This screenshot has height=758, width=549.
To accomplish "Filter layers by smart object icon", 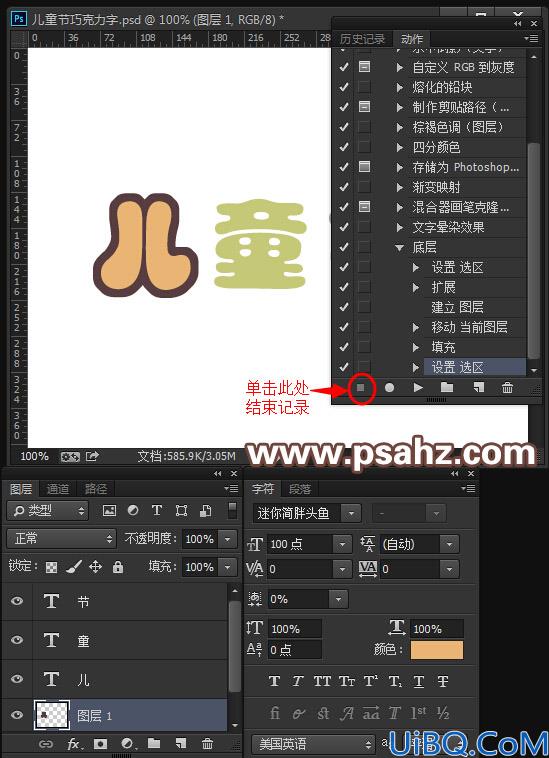I will click(205, 510).
